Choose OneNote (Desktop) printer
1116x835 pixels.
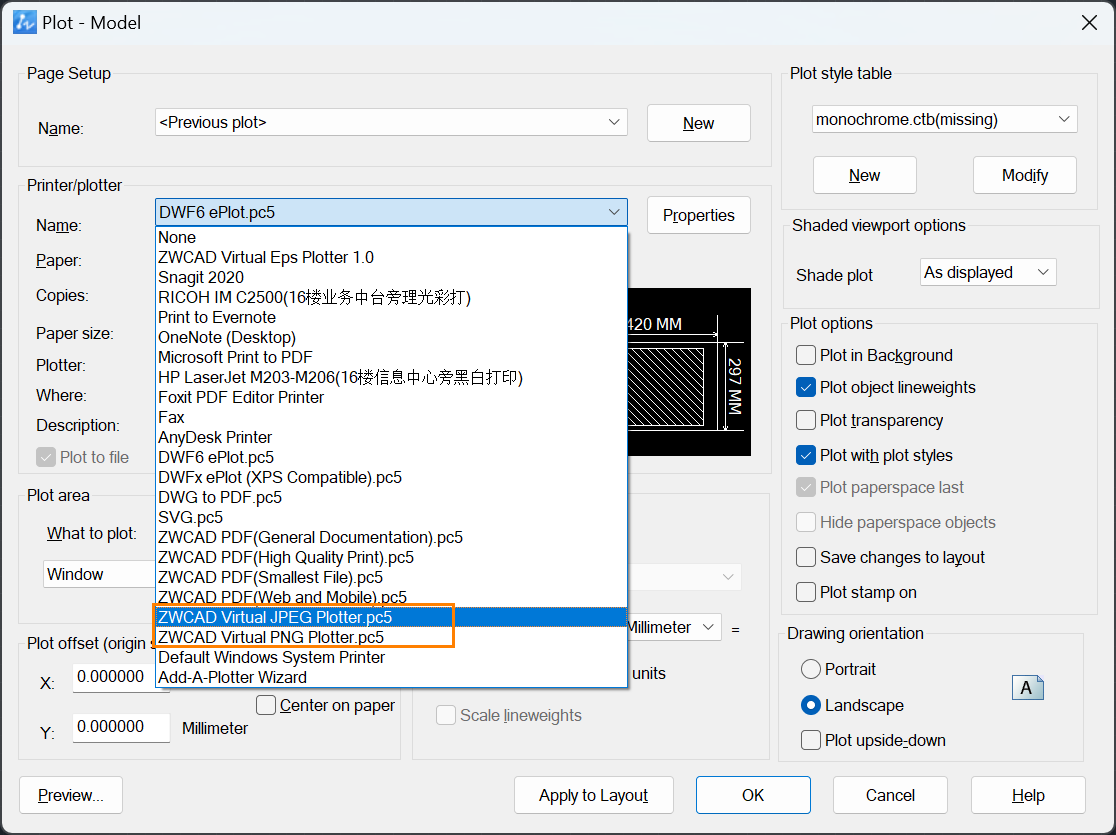pyautogui.click(x=391, y=337)
